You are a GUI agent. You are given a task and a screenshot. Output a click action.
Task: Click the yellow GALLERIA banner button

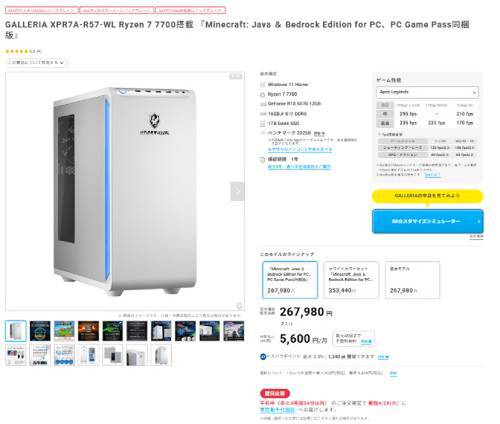[428, 196]
